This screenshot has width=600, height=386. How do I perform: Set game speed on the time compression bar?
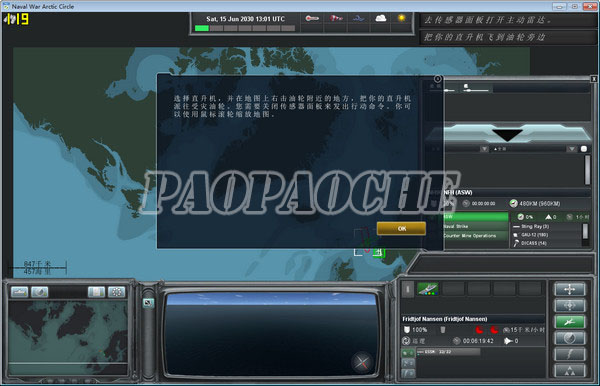tap(245, 28)
